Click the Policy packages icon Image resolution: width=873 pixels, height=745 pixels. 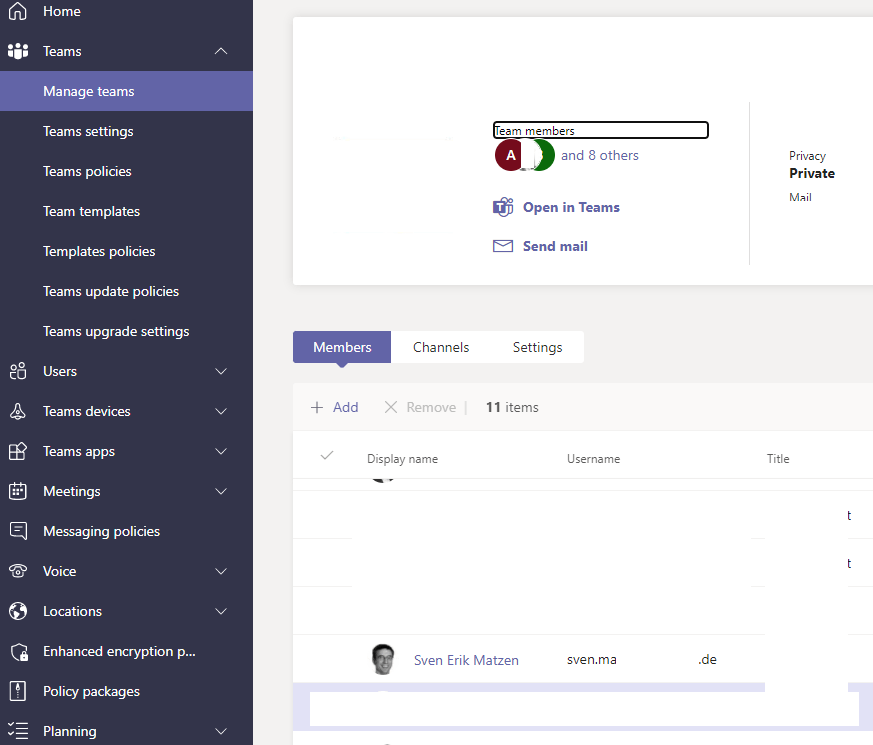click(x=18, y=692)
